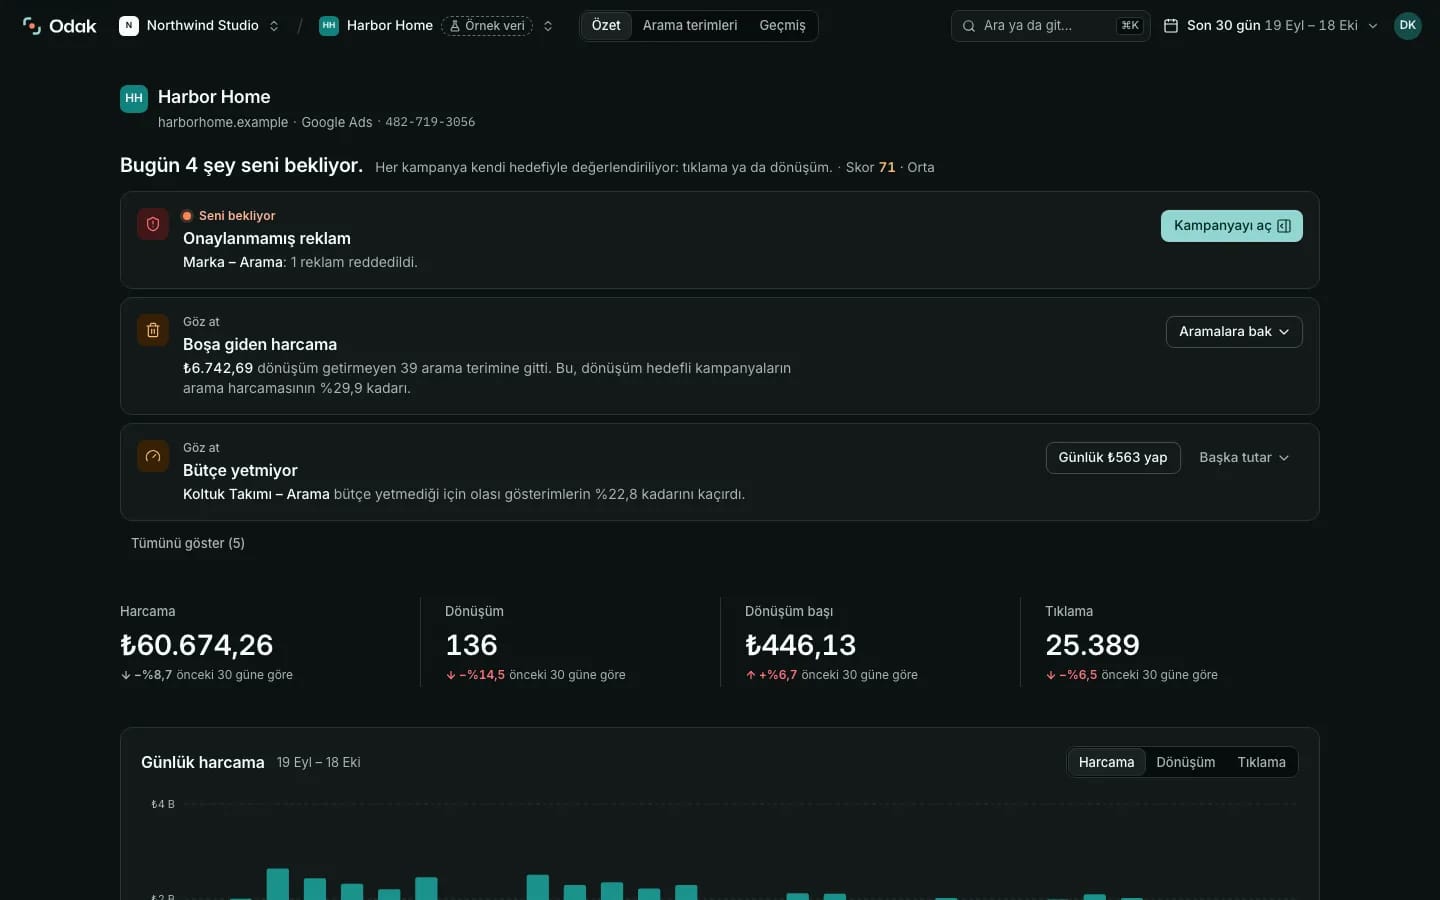1440x900 pixels.
Task: Click the Tıklama value 25.389
Action: pyautogui.click(x=1092, y=645)
